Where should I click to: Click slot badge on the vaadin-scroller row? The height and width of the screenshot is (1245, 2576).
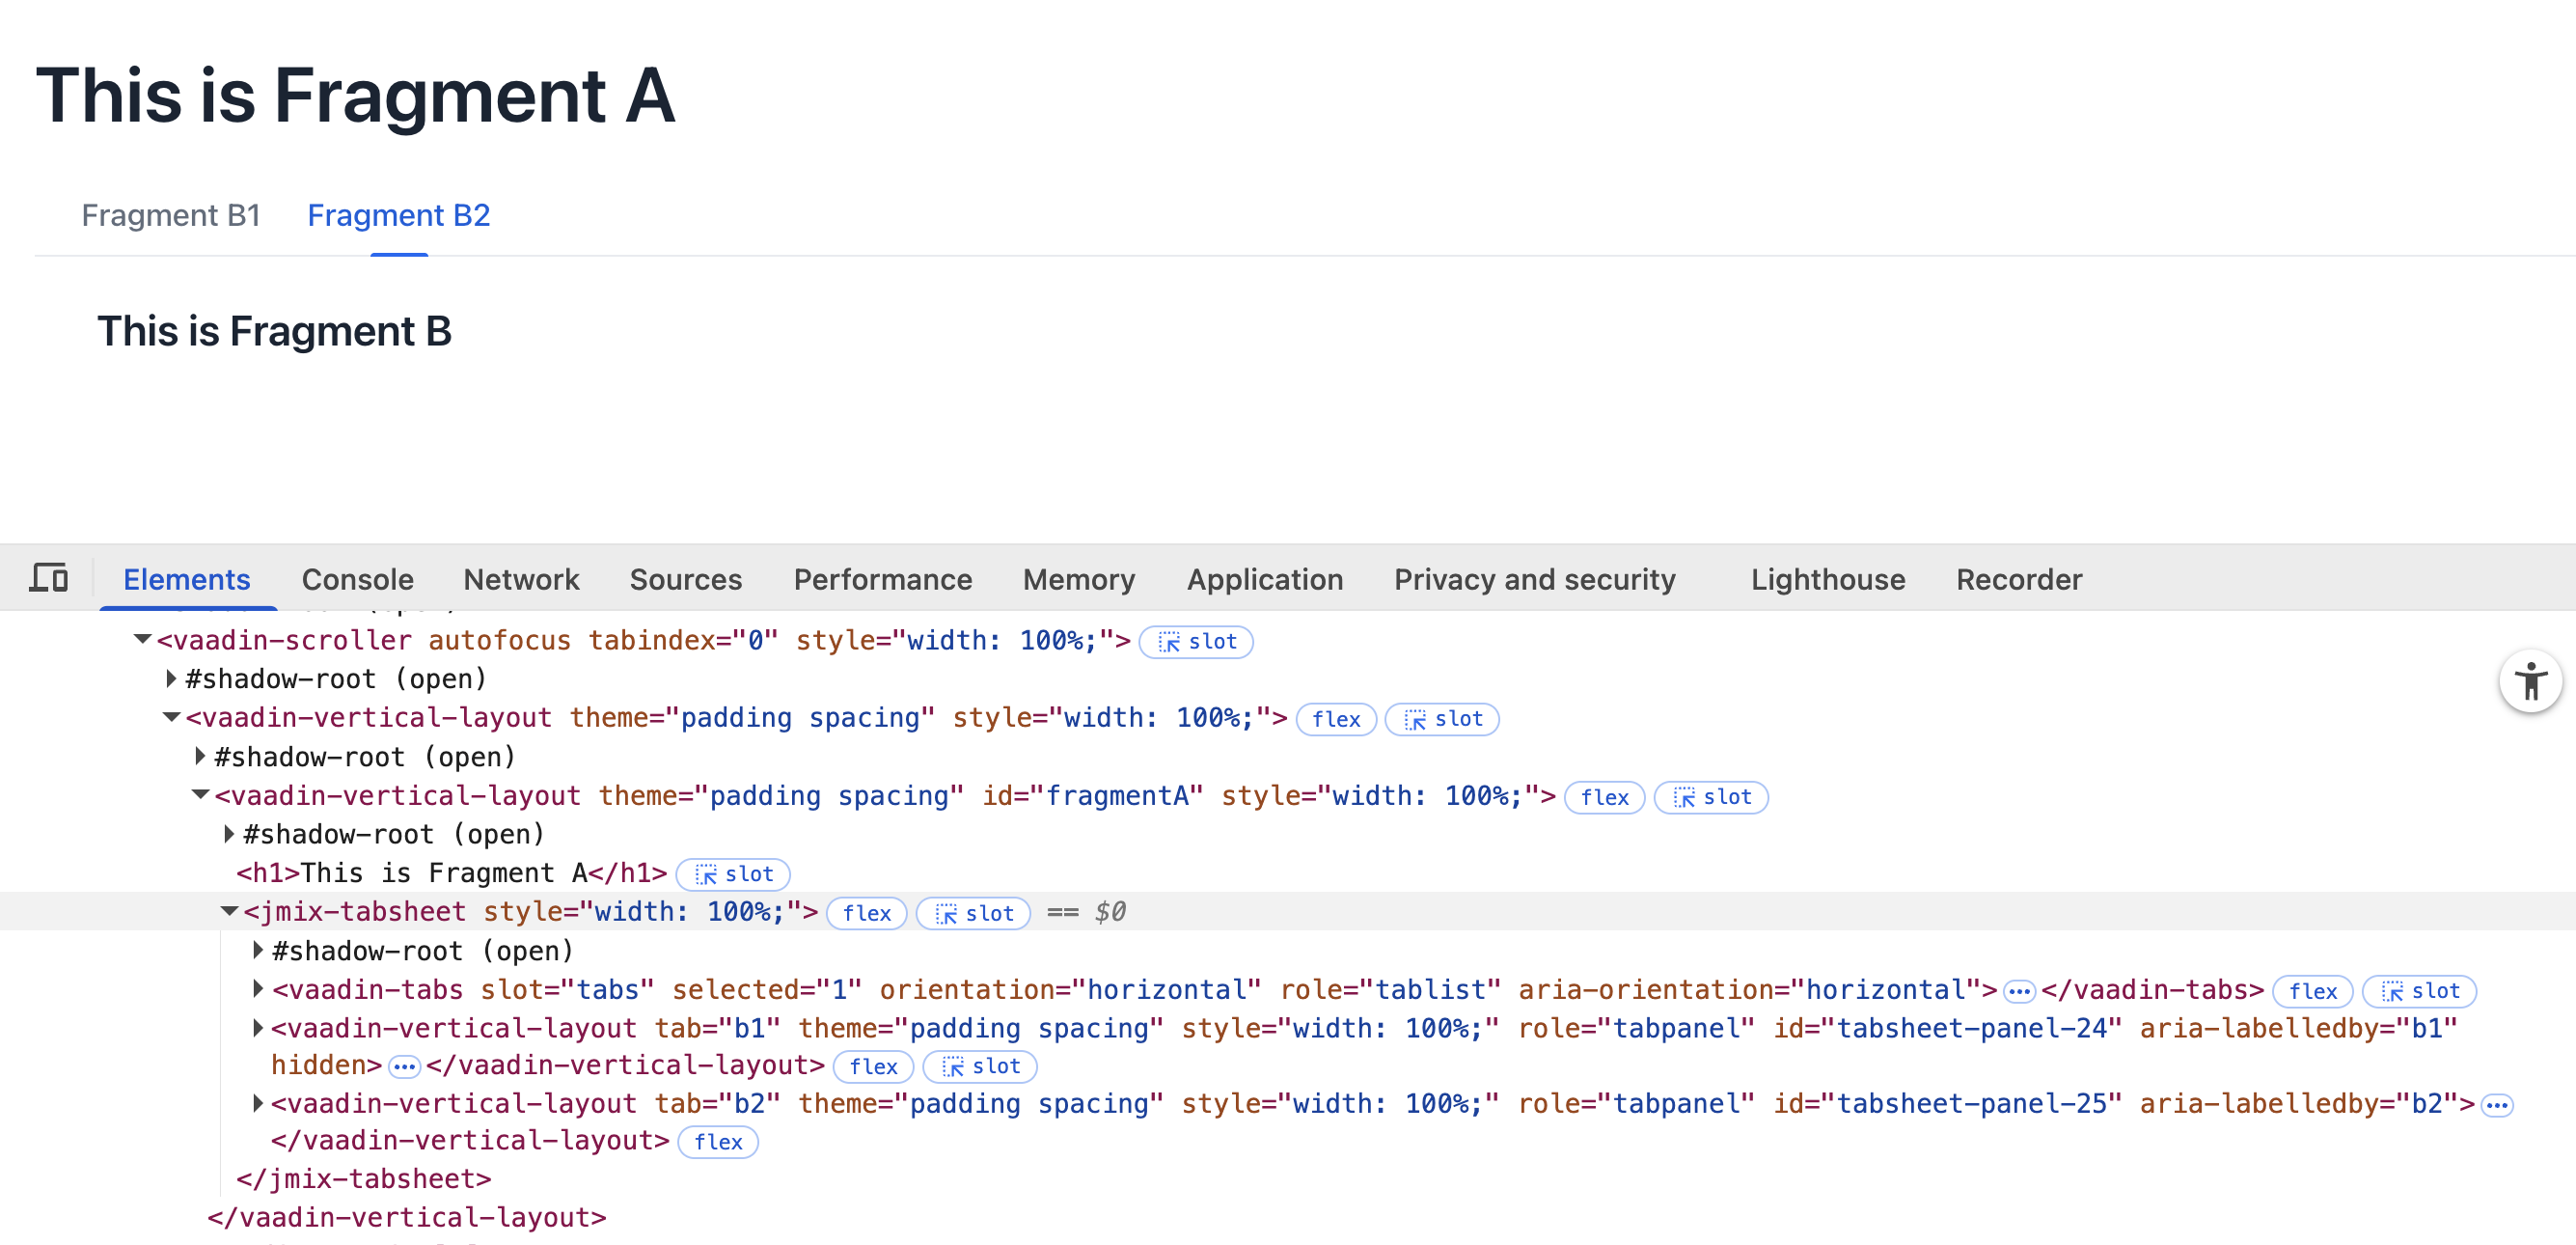click(1196, 641)
